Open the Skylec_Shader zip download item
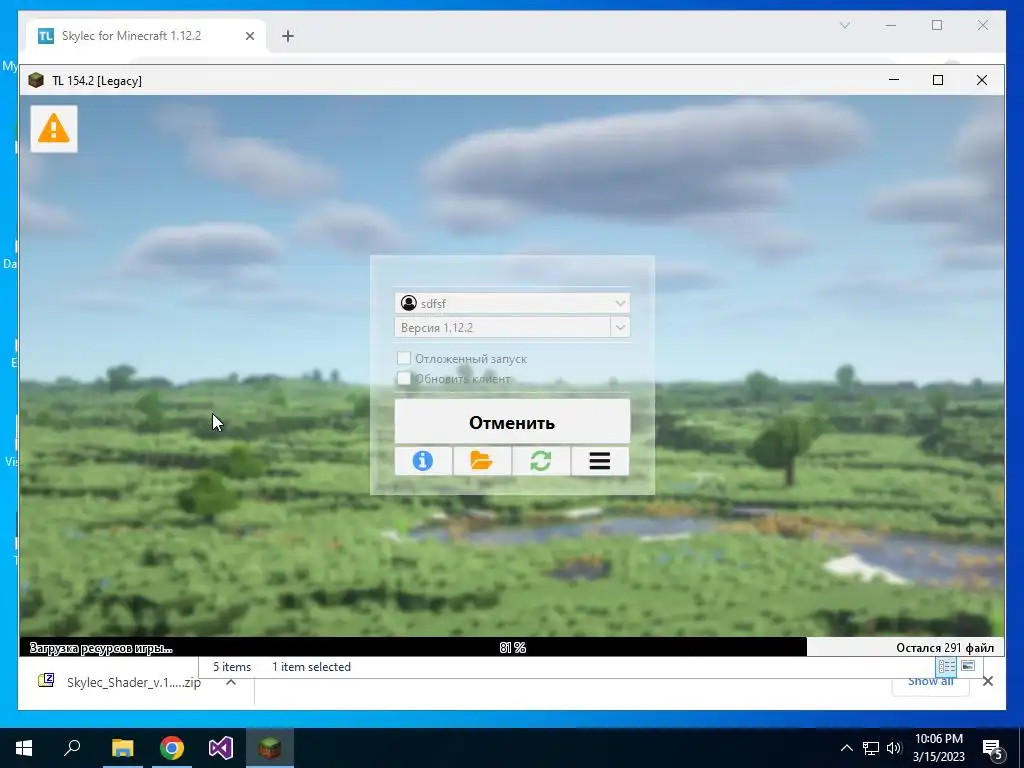The height and width of the screenshot is (768, 1024). click(x=133, y=682)
